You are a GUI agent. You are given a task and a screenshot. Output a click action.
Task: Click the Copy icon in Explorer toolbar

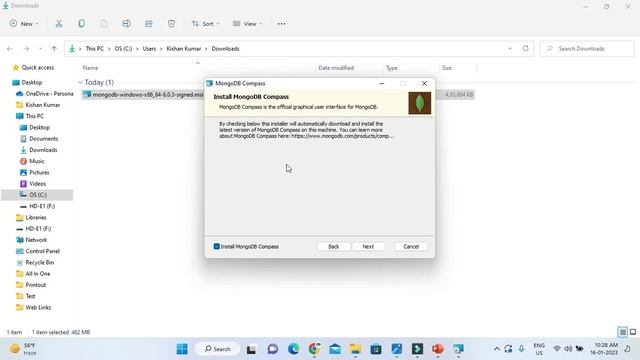[x=82, y=24]
